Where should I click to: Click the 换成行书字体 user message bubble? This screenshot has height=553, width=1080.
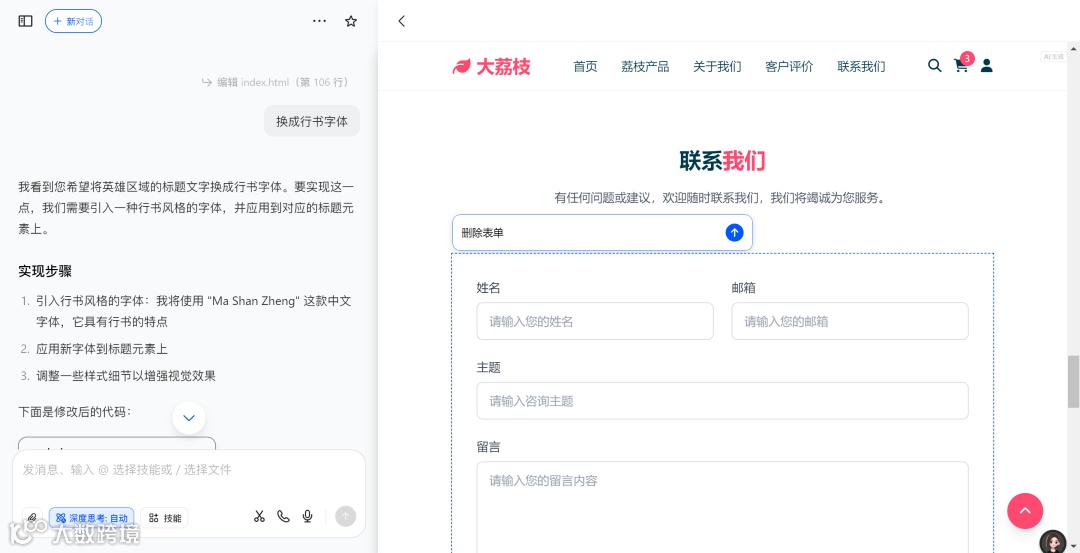[x=312, y=121]
